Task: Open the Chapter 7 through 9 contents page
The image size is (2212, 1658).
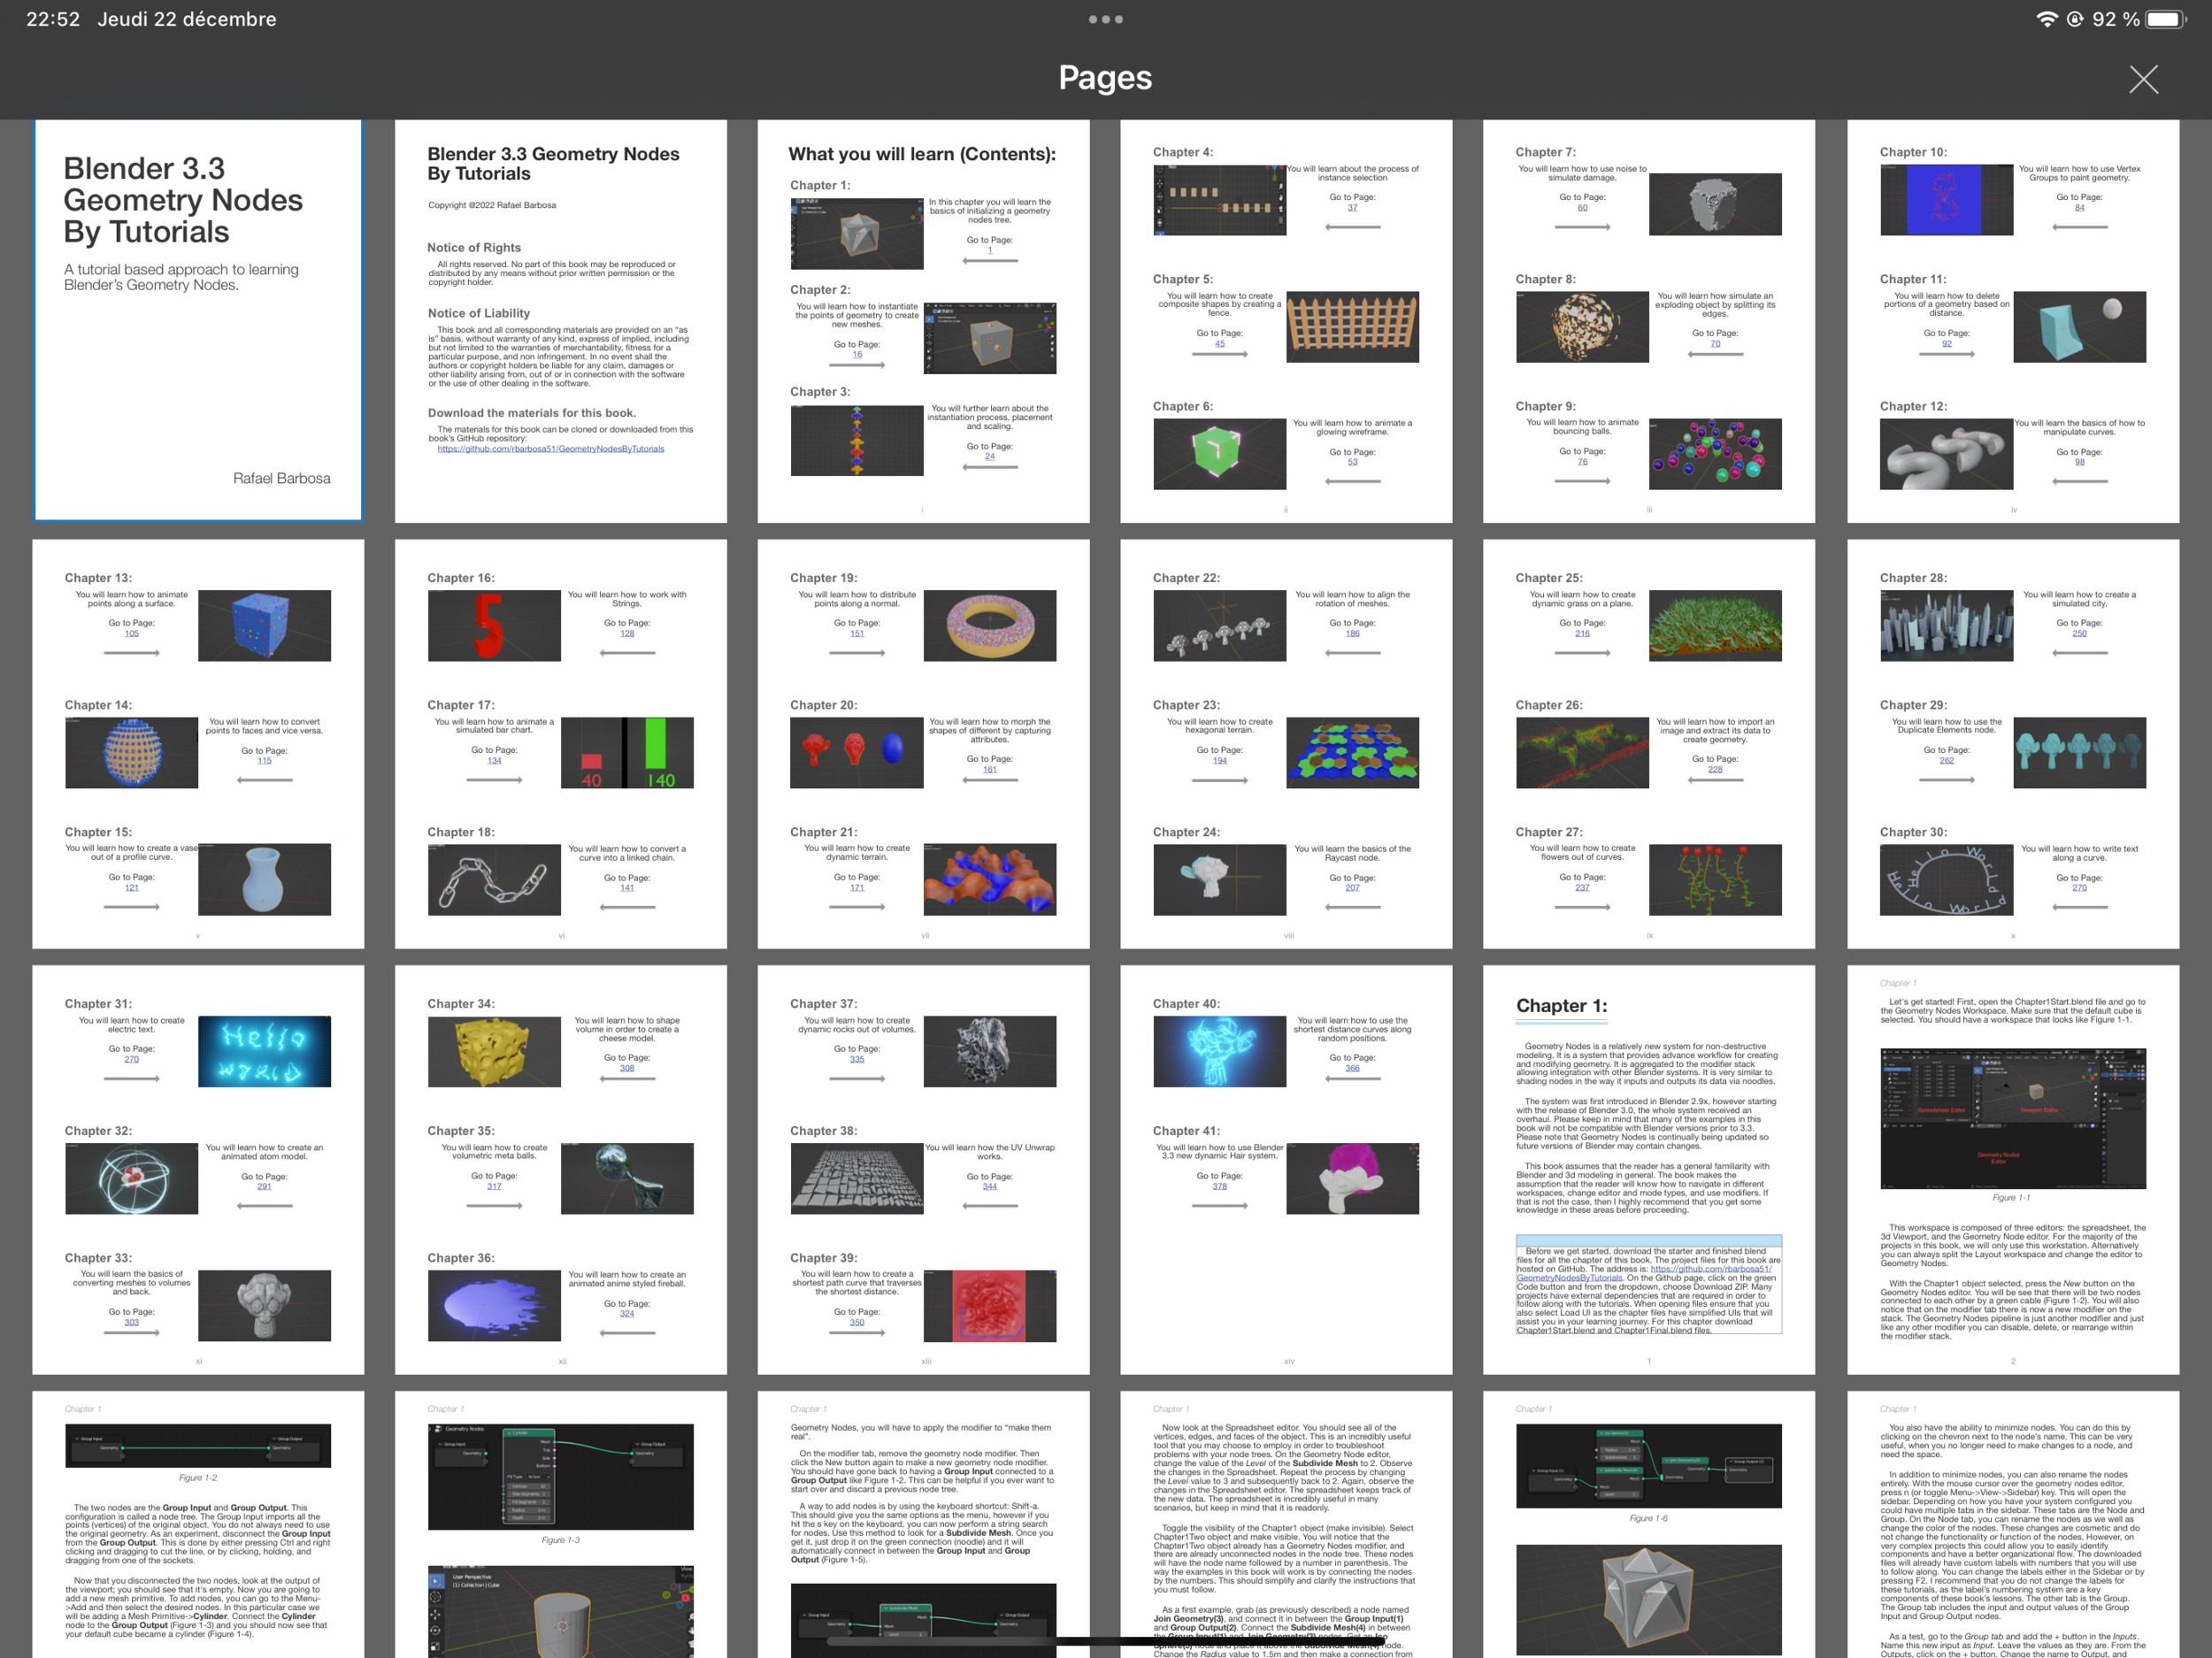Action: (x=1648, y=321)
